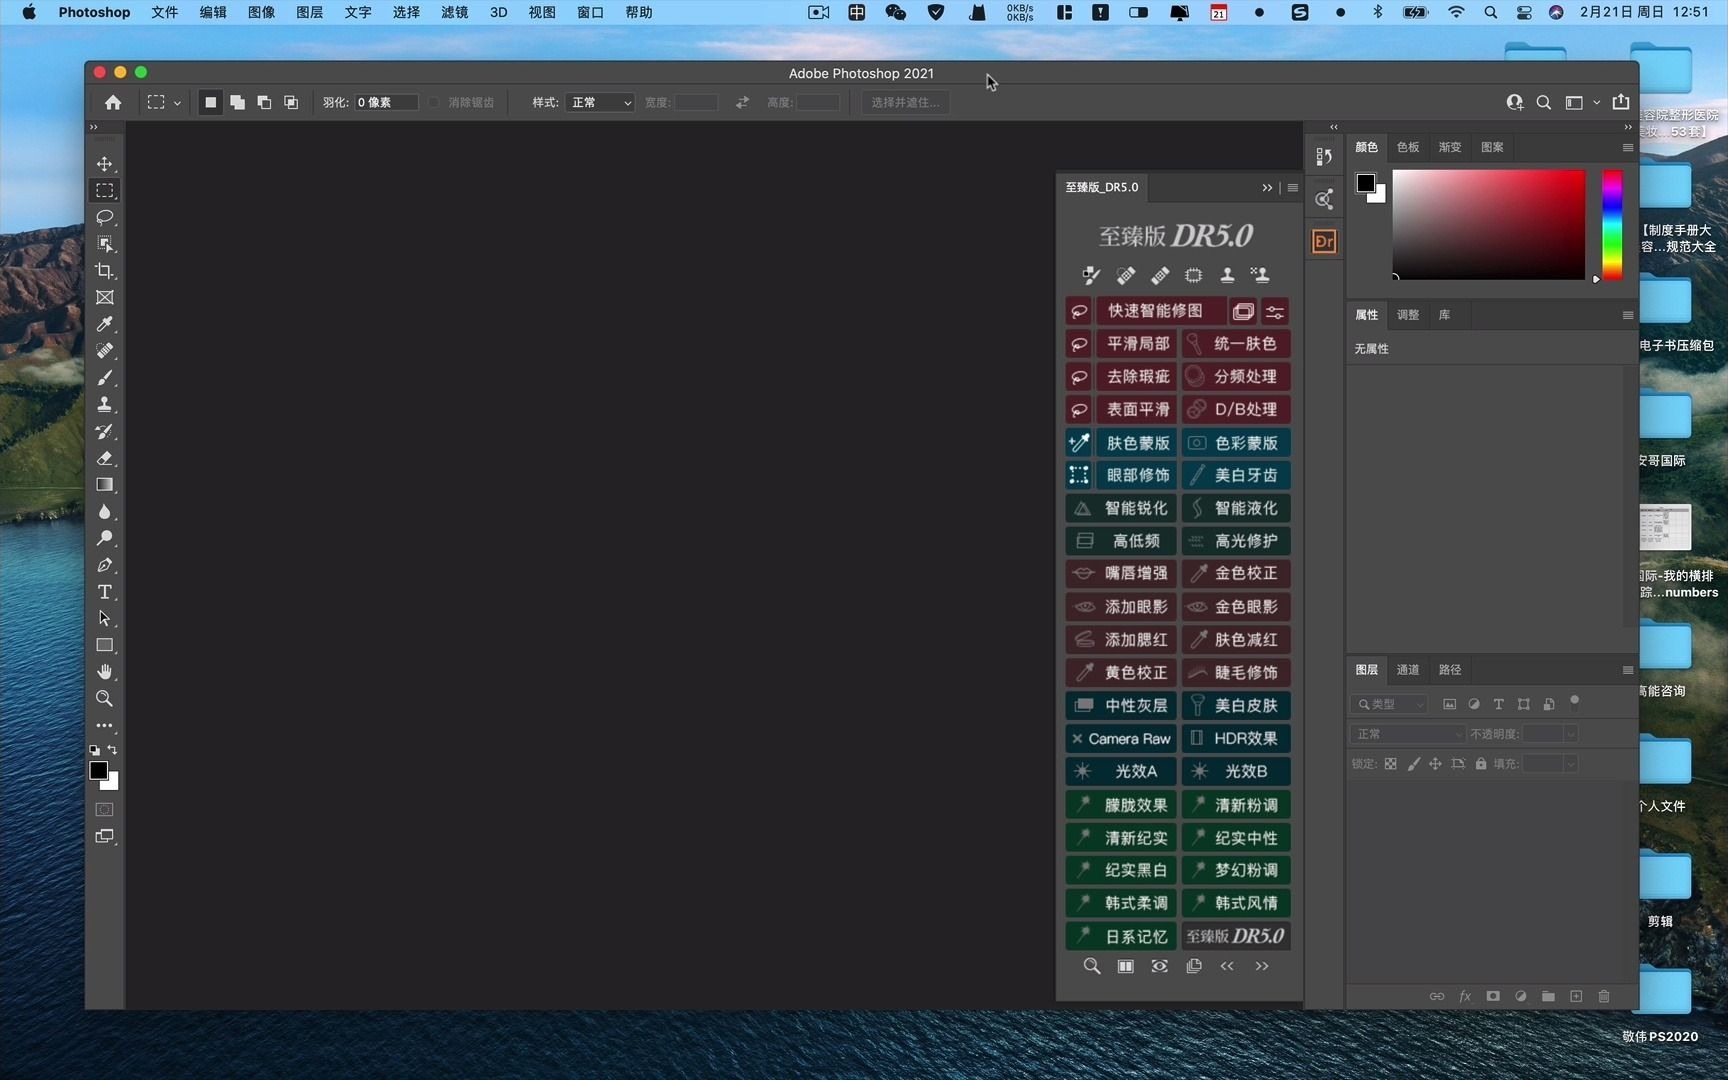Screen dimensions: 1728x1080
Task: Click create new layer icon
Action: (1576, 996)
